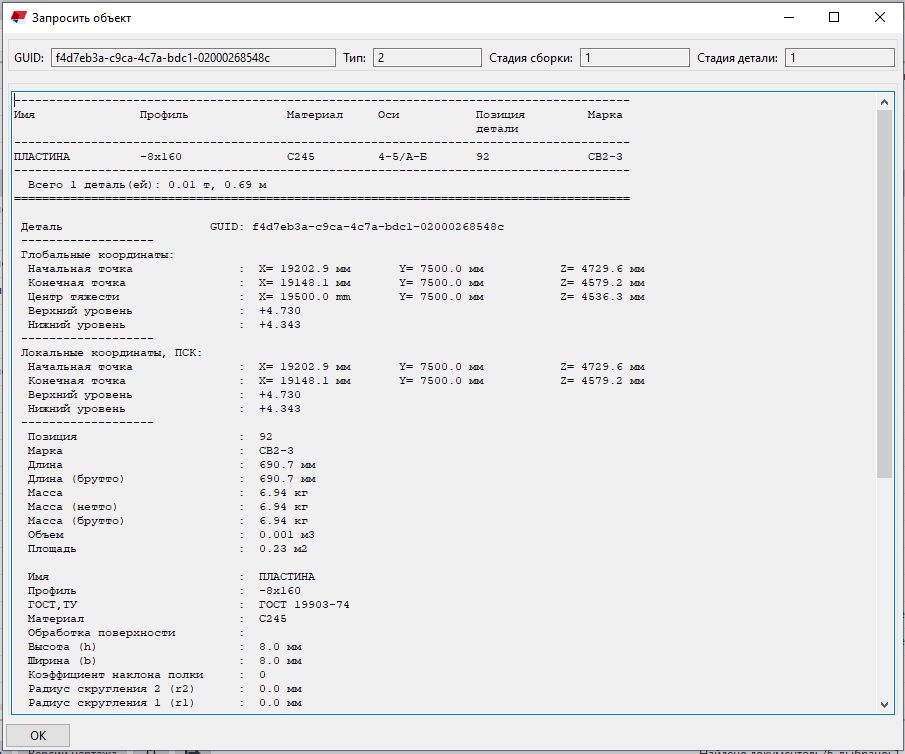Focus the GUID field at the top
Viewport: 905px width, 754px height.
tap(193, 58)
